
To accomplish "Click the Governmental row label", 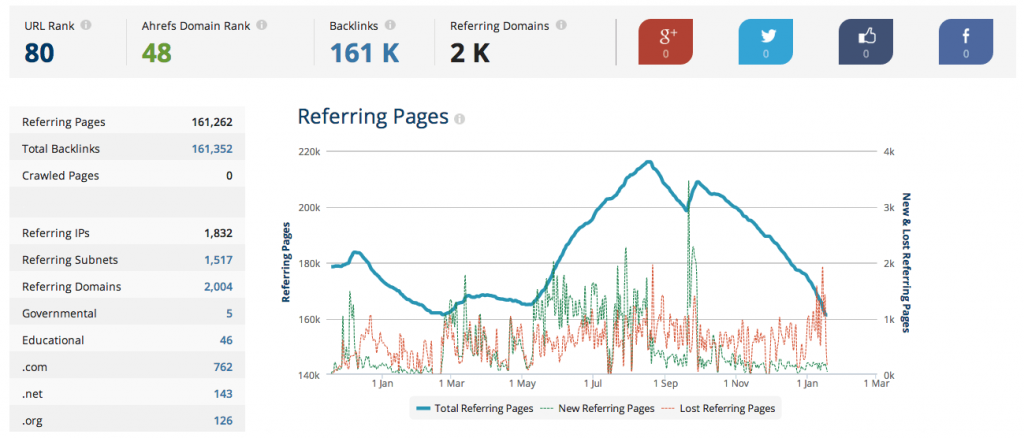I will click(x=59, y=313).
